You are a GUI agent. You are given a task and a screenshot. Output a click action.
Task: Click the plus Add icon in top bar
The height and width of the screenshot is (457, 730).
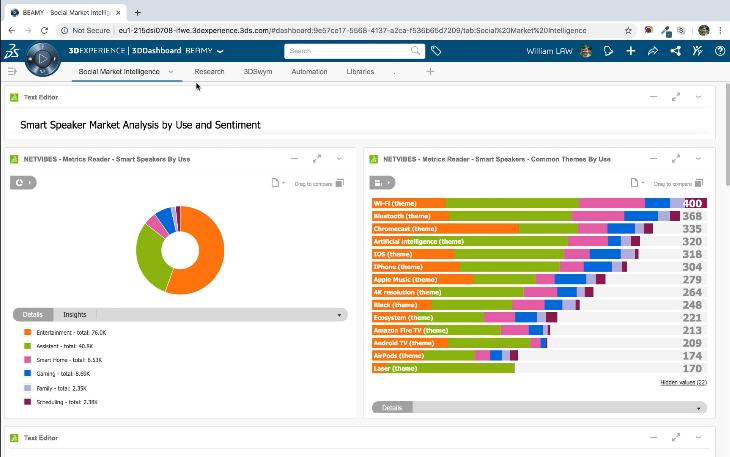630,51
